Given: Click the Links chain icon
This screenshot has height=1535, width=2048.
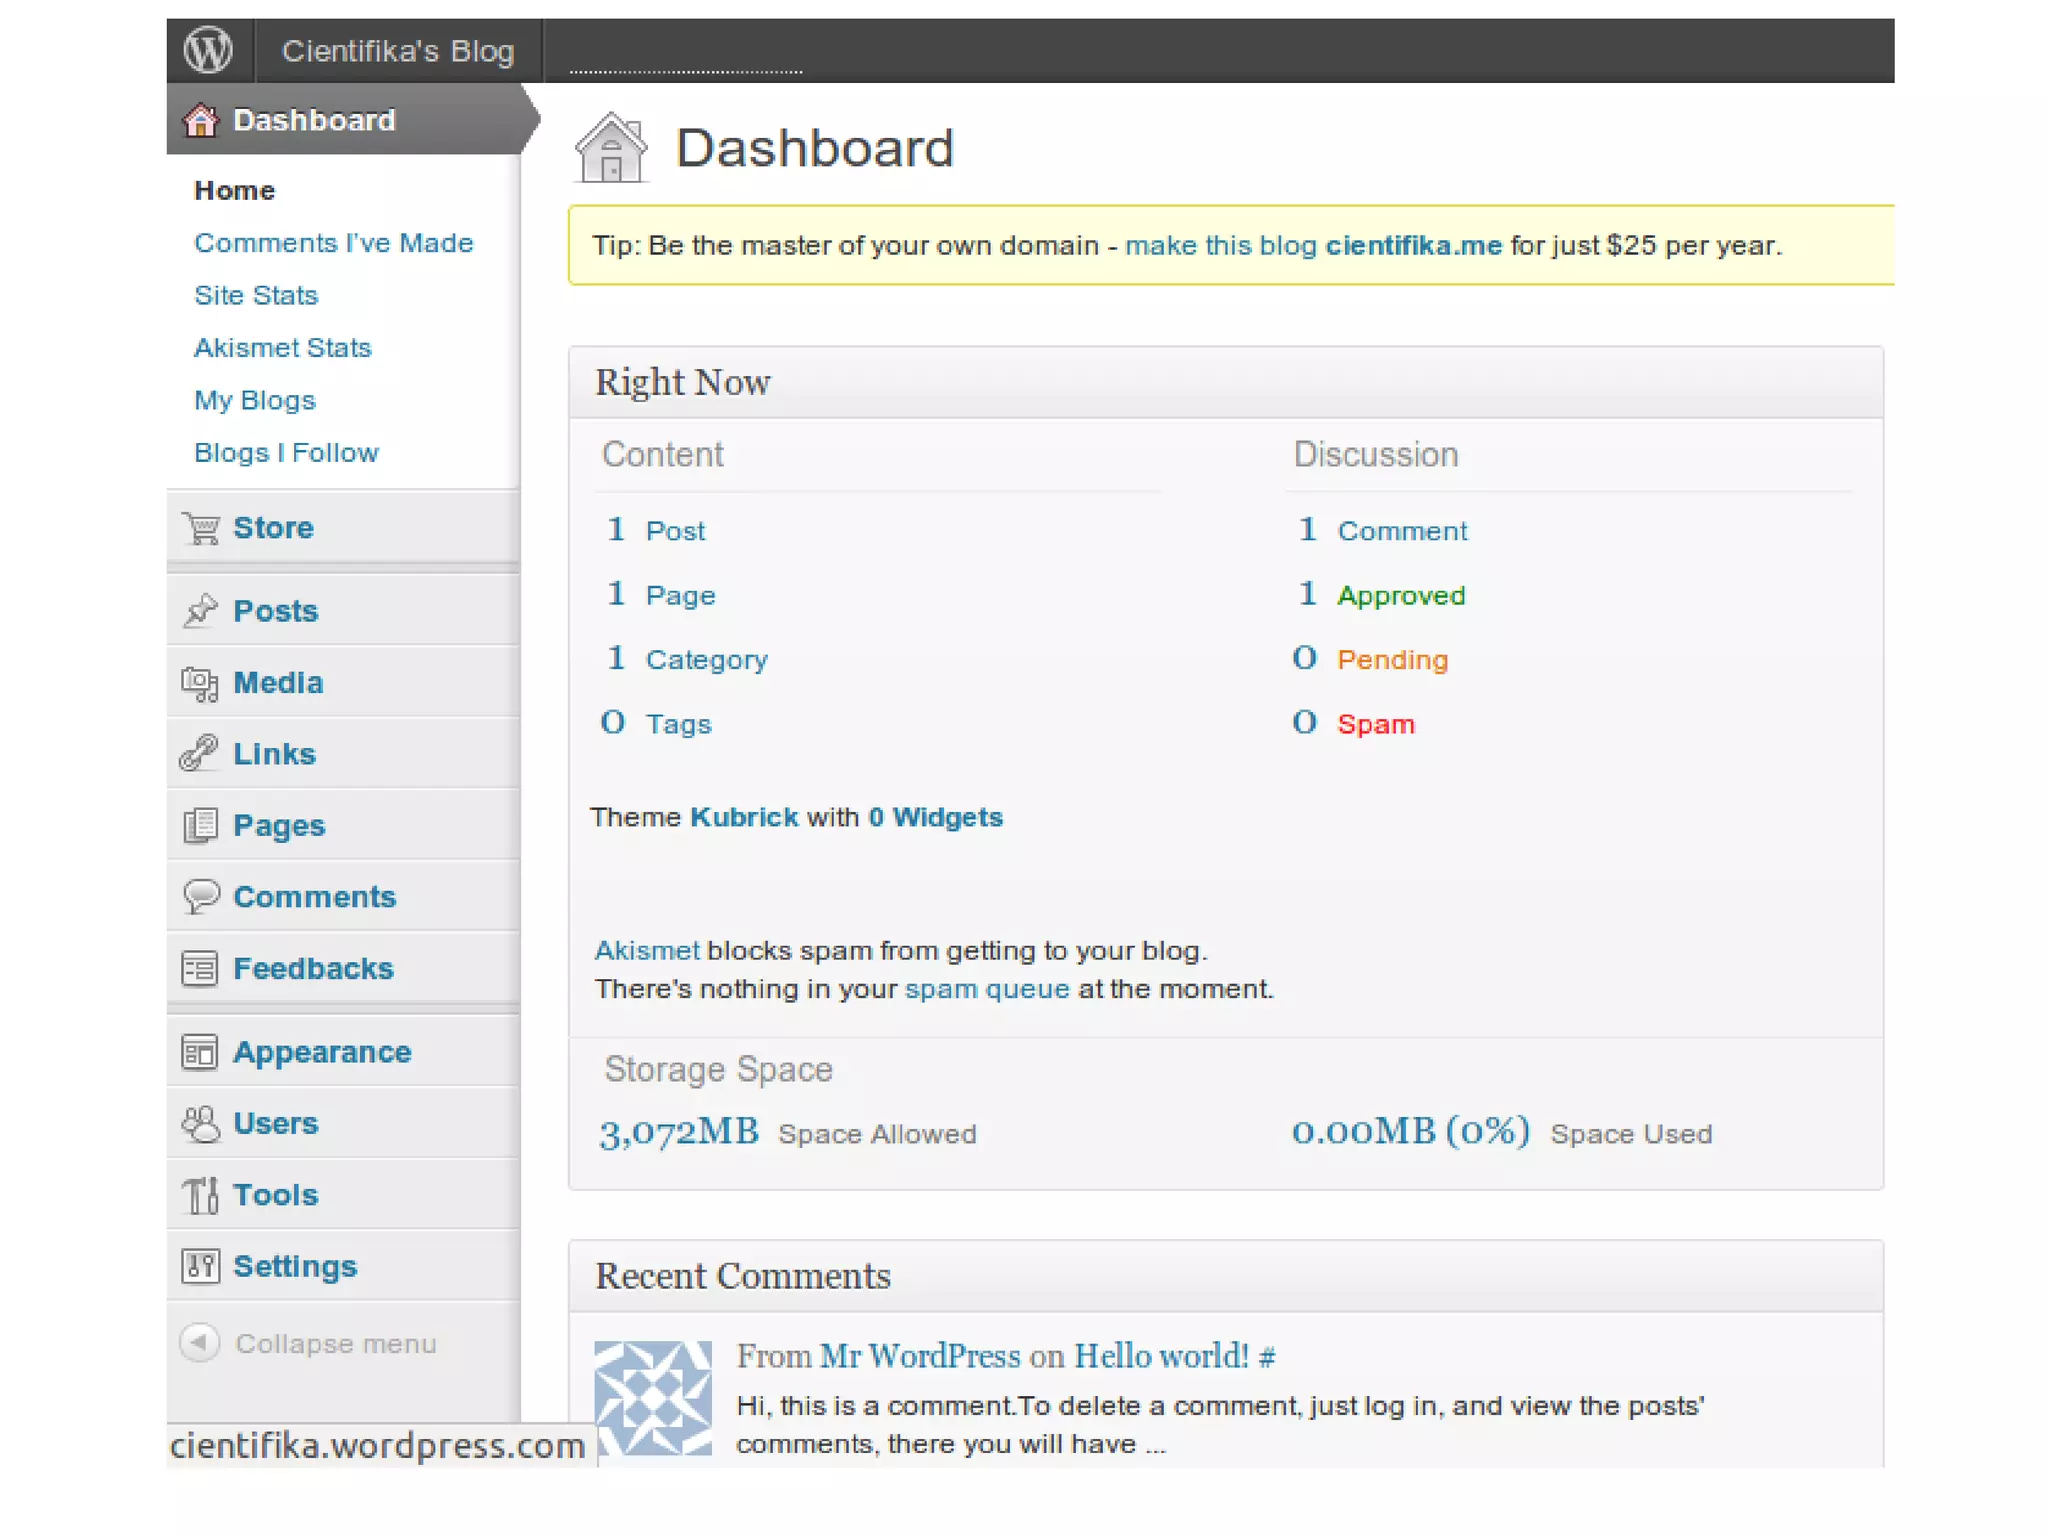Looking at the screenshot, I should pyautogui.click(x=199, y=753).
